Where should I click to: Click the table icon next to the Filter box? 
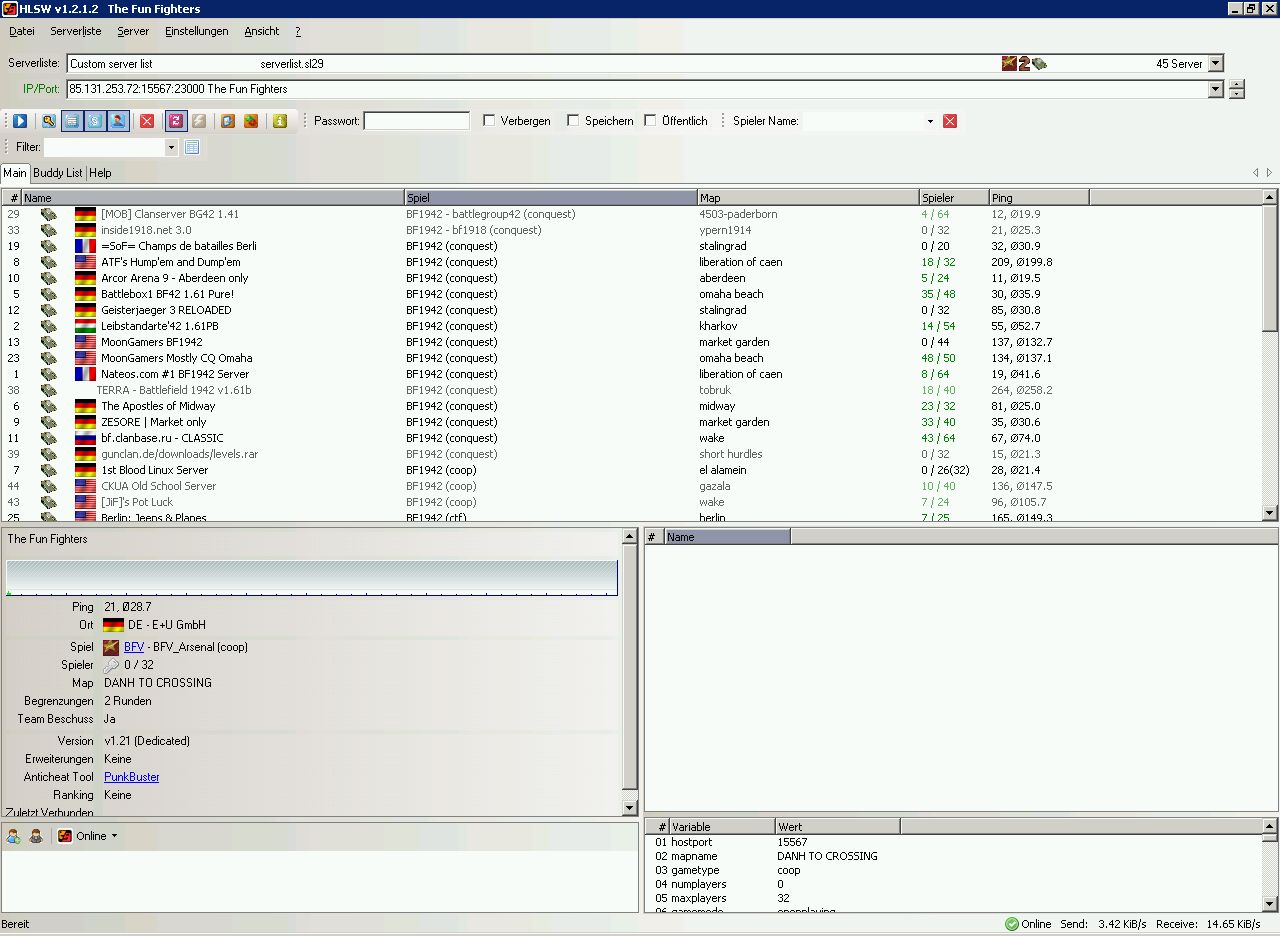click(192, 147)
